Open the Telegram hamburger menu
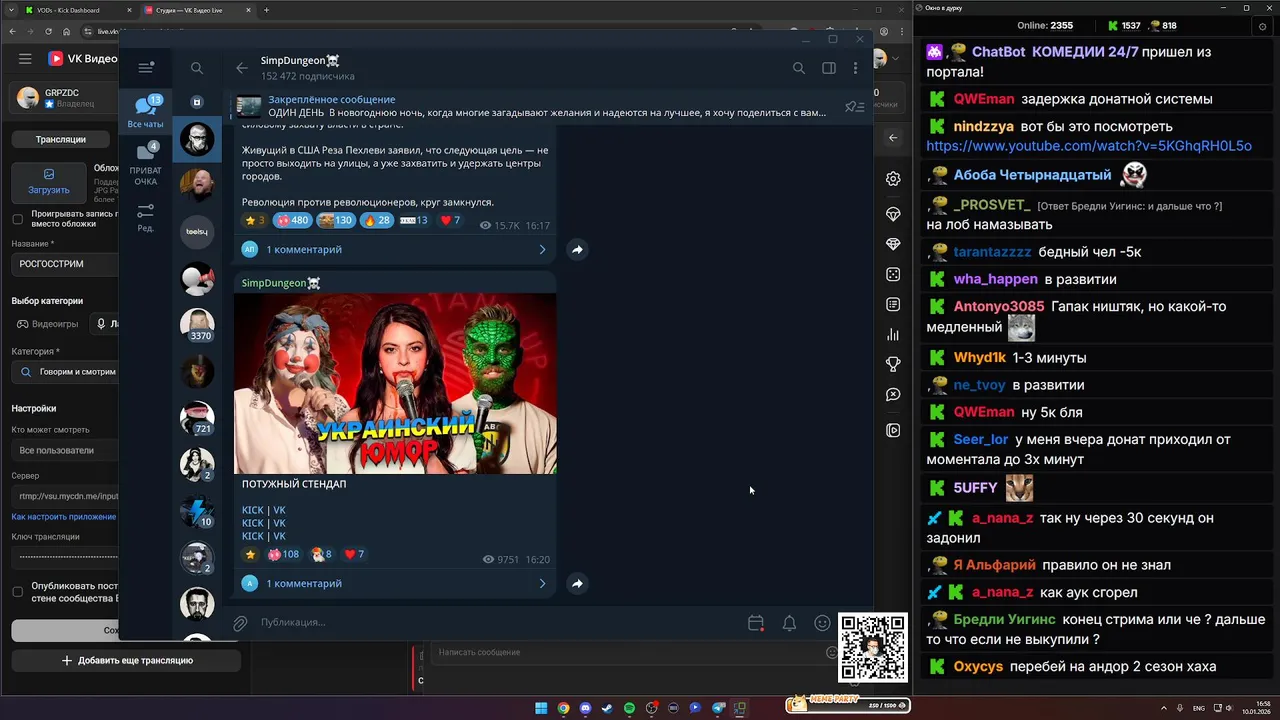This screenshot has height=720, width=1280. [146, 68]
